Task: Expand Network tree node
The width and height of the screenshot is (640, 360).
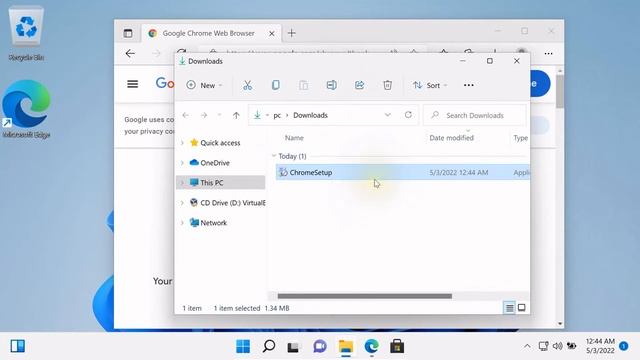Action: point(182,222)
